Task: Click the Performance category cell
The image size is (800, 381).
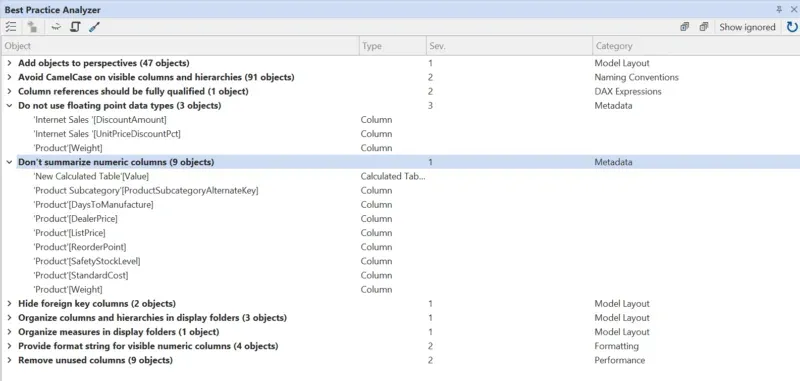Action: tap(619, 360)
